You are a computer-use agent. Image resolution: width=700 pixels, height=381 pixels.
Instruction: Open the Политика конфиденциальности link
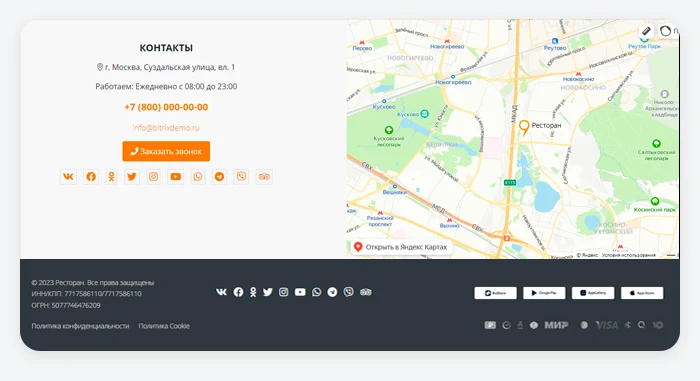click(80, 326)
